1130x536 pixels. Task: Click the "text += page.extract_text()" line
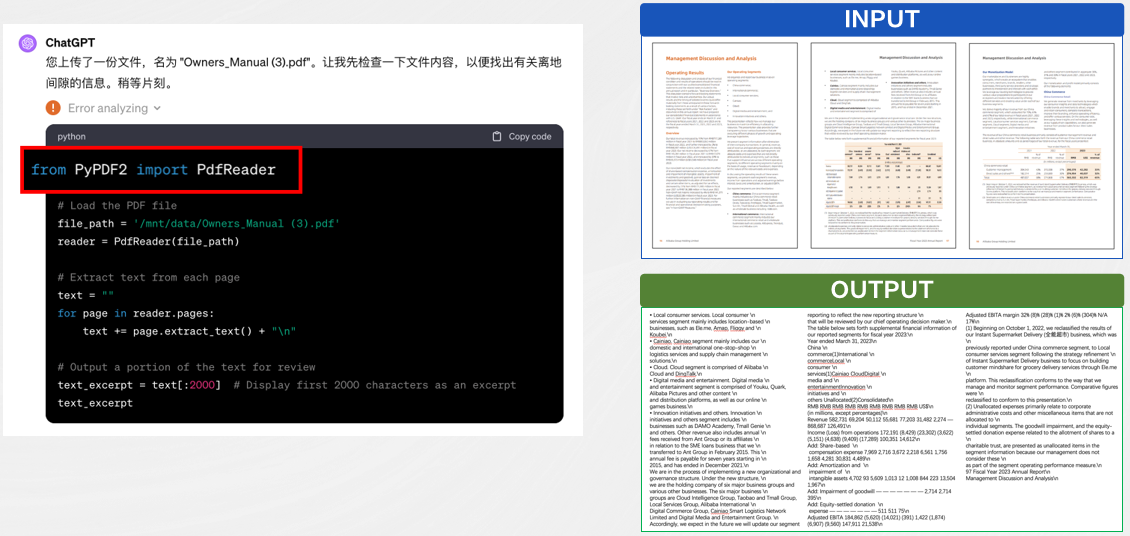coord(189,331)
